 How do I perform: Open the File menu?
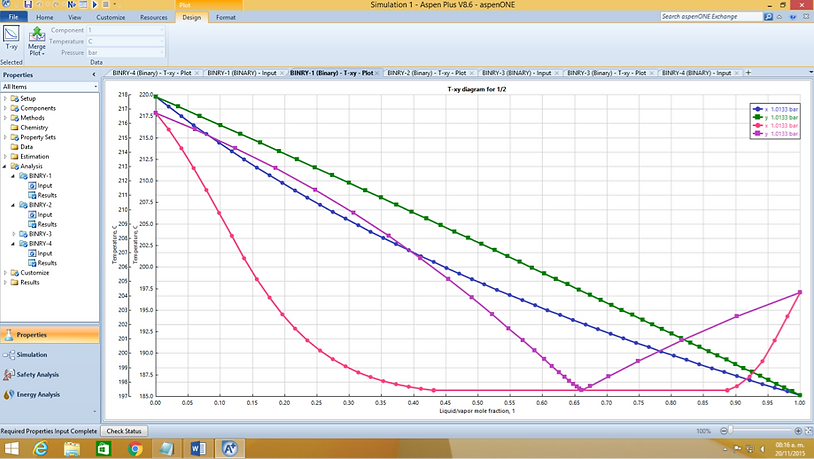pyautogui.click(x=13, y=17)
